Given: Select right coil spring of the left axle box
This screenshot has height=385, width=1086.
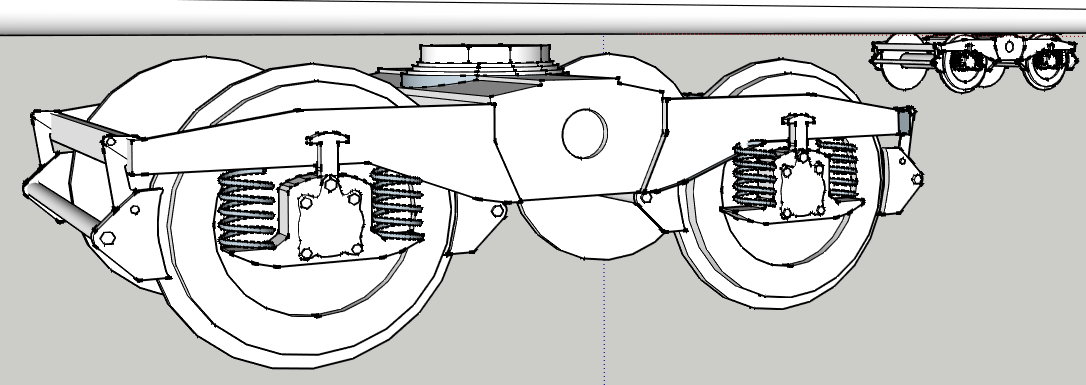Looking at the screenshot, I should click(397, 204).
